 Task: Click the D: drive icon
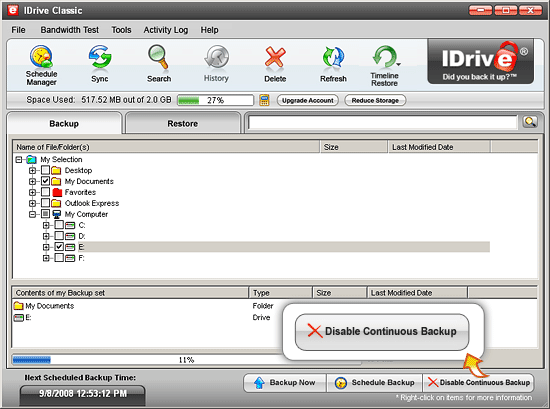point(70,236)
